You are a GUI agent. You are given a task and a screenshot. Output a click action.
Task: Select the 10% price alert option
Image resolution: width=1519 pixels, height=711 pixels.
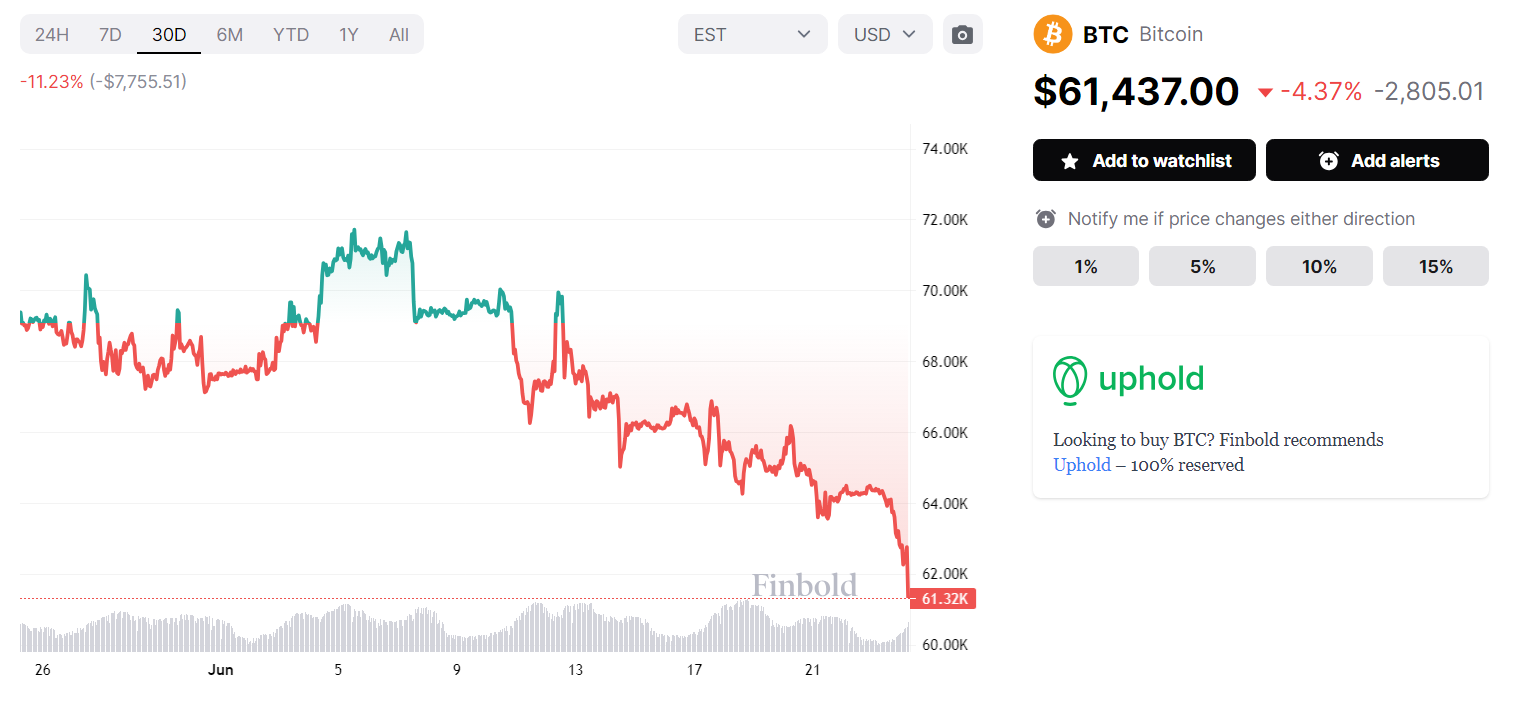point(1319,266)
